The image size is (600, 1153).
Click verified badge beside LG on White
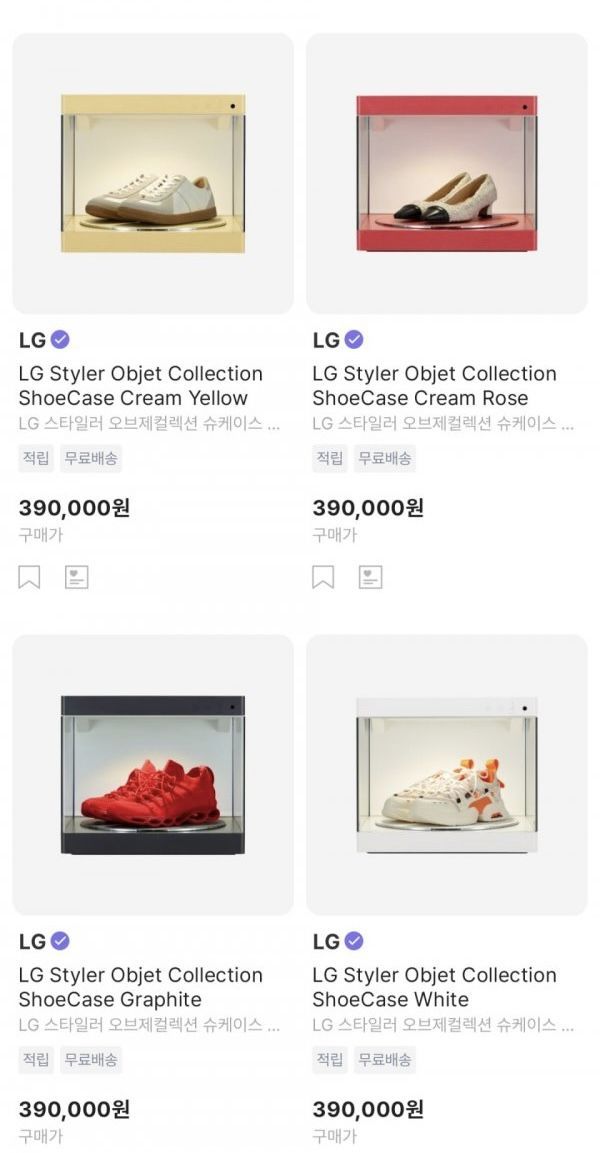pyautogui.click(x=354, y=941)
